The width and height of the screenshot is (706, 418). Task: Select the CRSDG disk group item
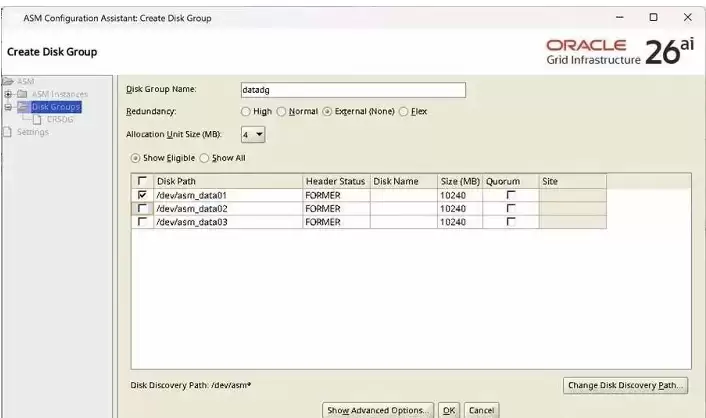click(x=60, y=119)
